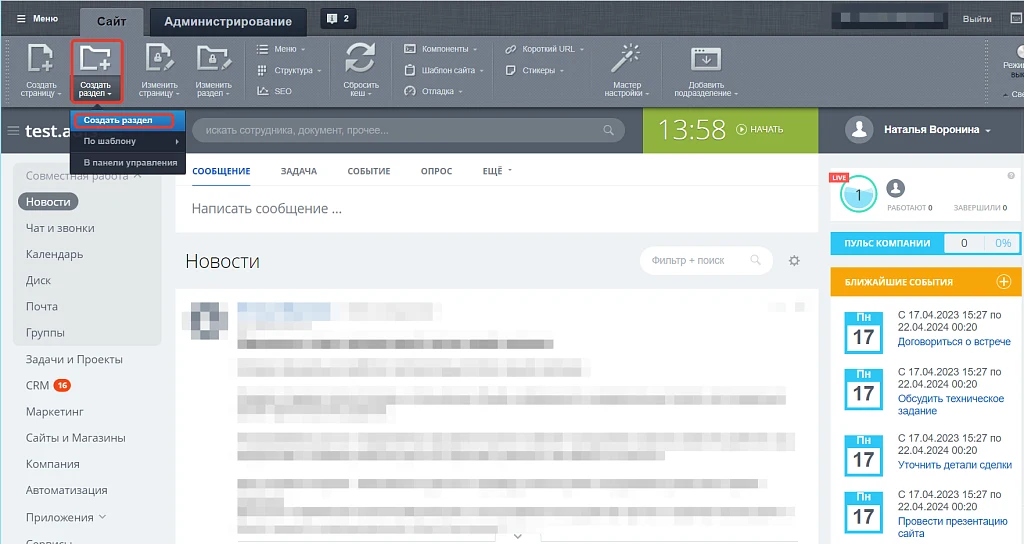
Task: Click the hamburger icon left of test.a
Action: coord(13,131)
